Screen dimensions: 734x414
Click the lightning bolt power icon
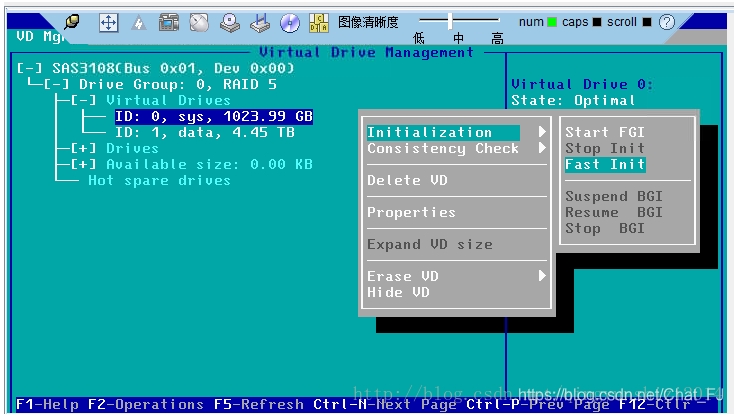tap(139, 22)
